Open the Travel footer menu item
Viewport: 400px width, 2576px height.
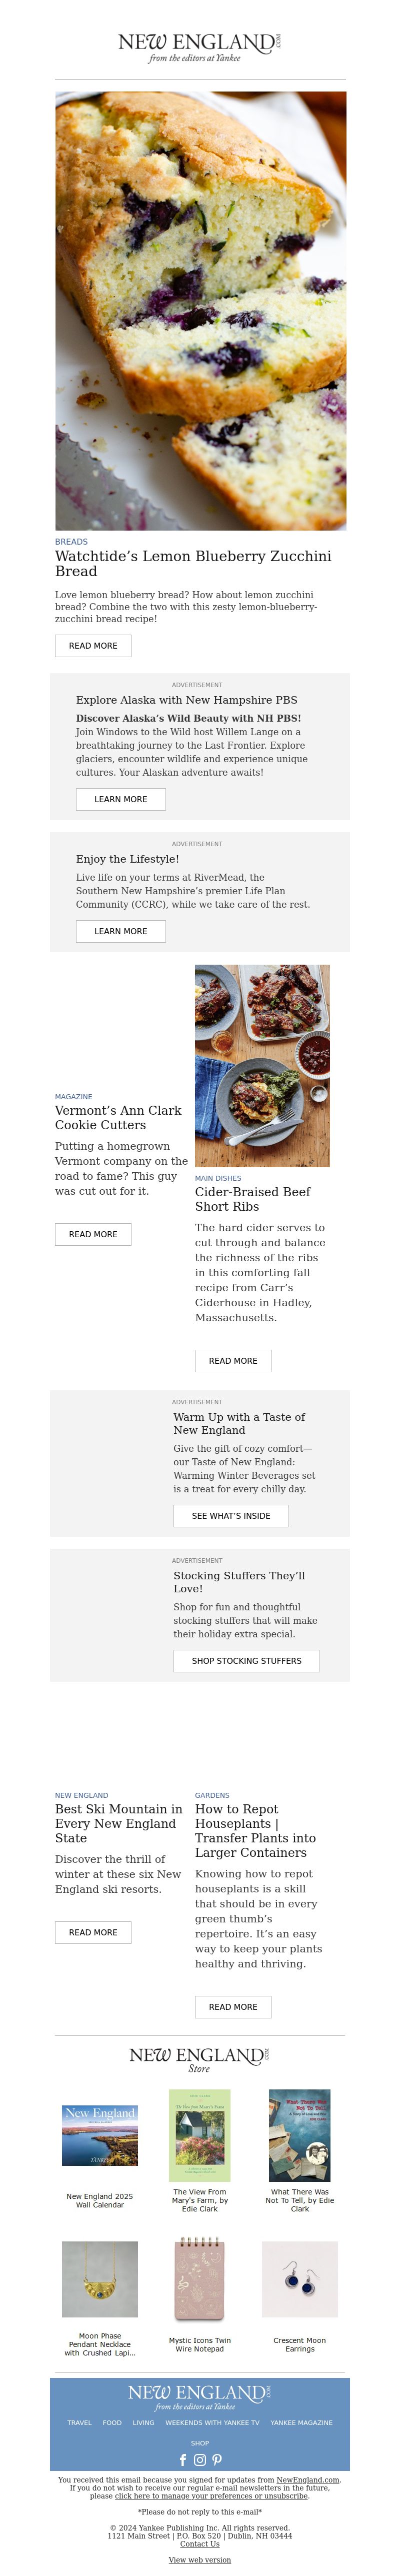pyautogui.click(x=80, y=2423)
